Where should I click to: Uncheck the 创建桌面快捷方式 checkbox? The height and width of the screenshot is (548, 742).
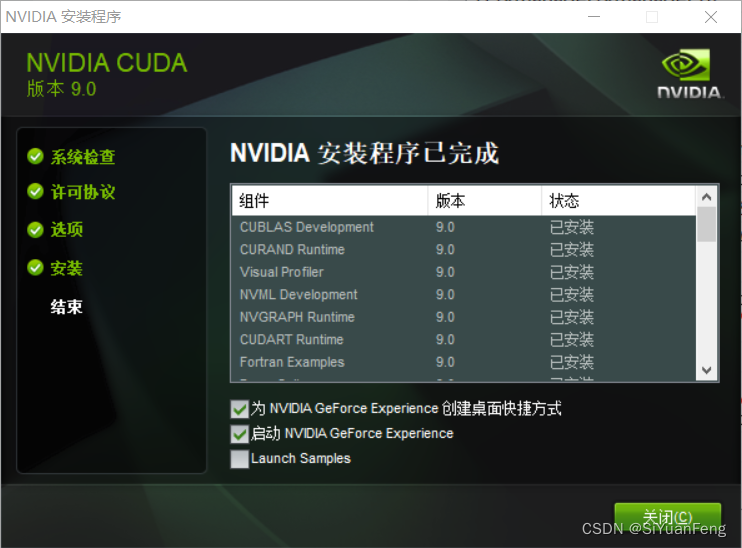pos(239,409)
